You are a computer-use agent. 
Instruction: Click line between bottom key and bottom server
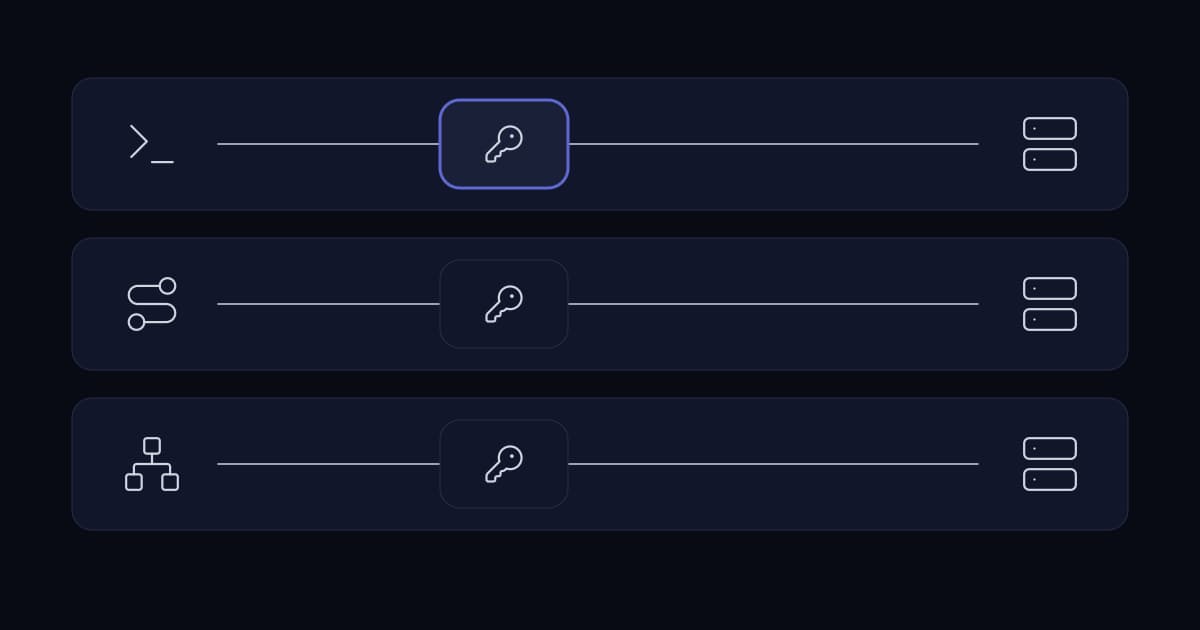click(773, 464)
